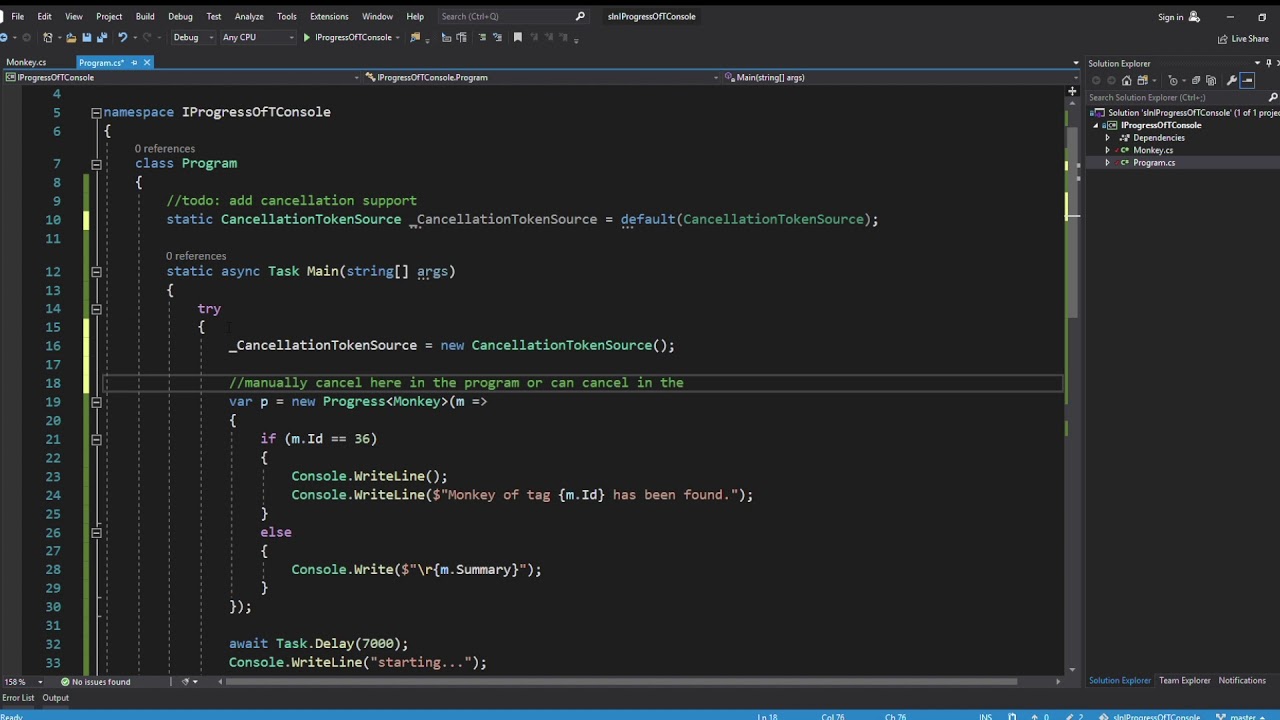1280x720 pixels.
Task: Open the Debug menu
Action: (180, 16)
